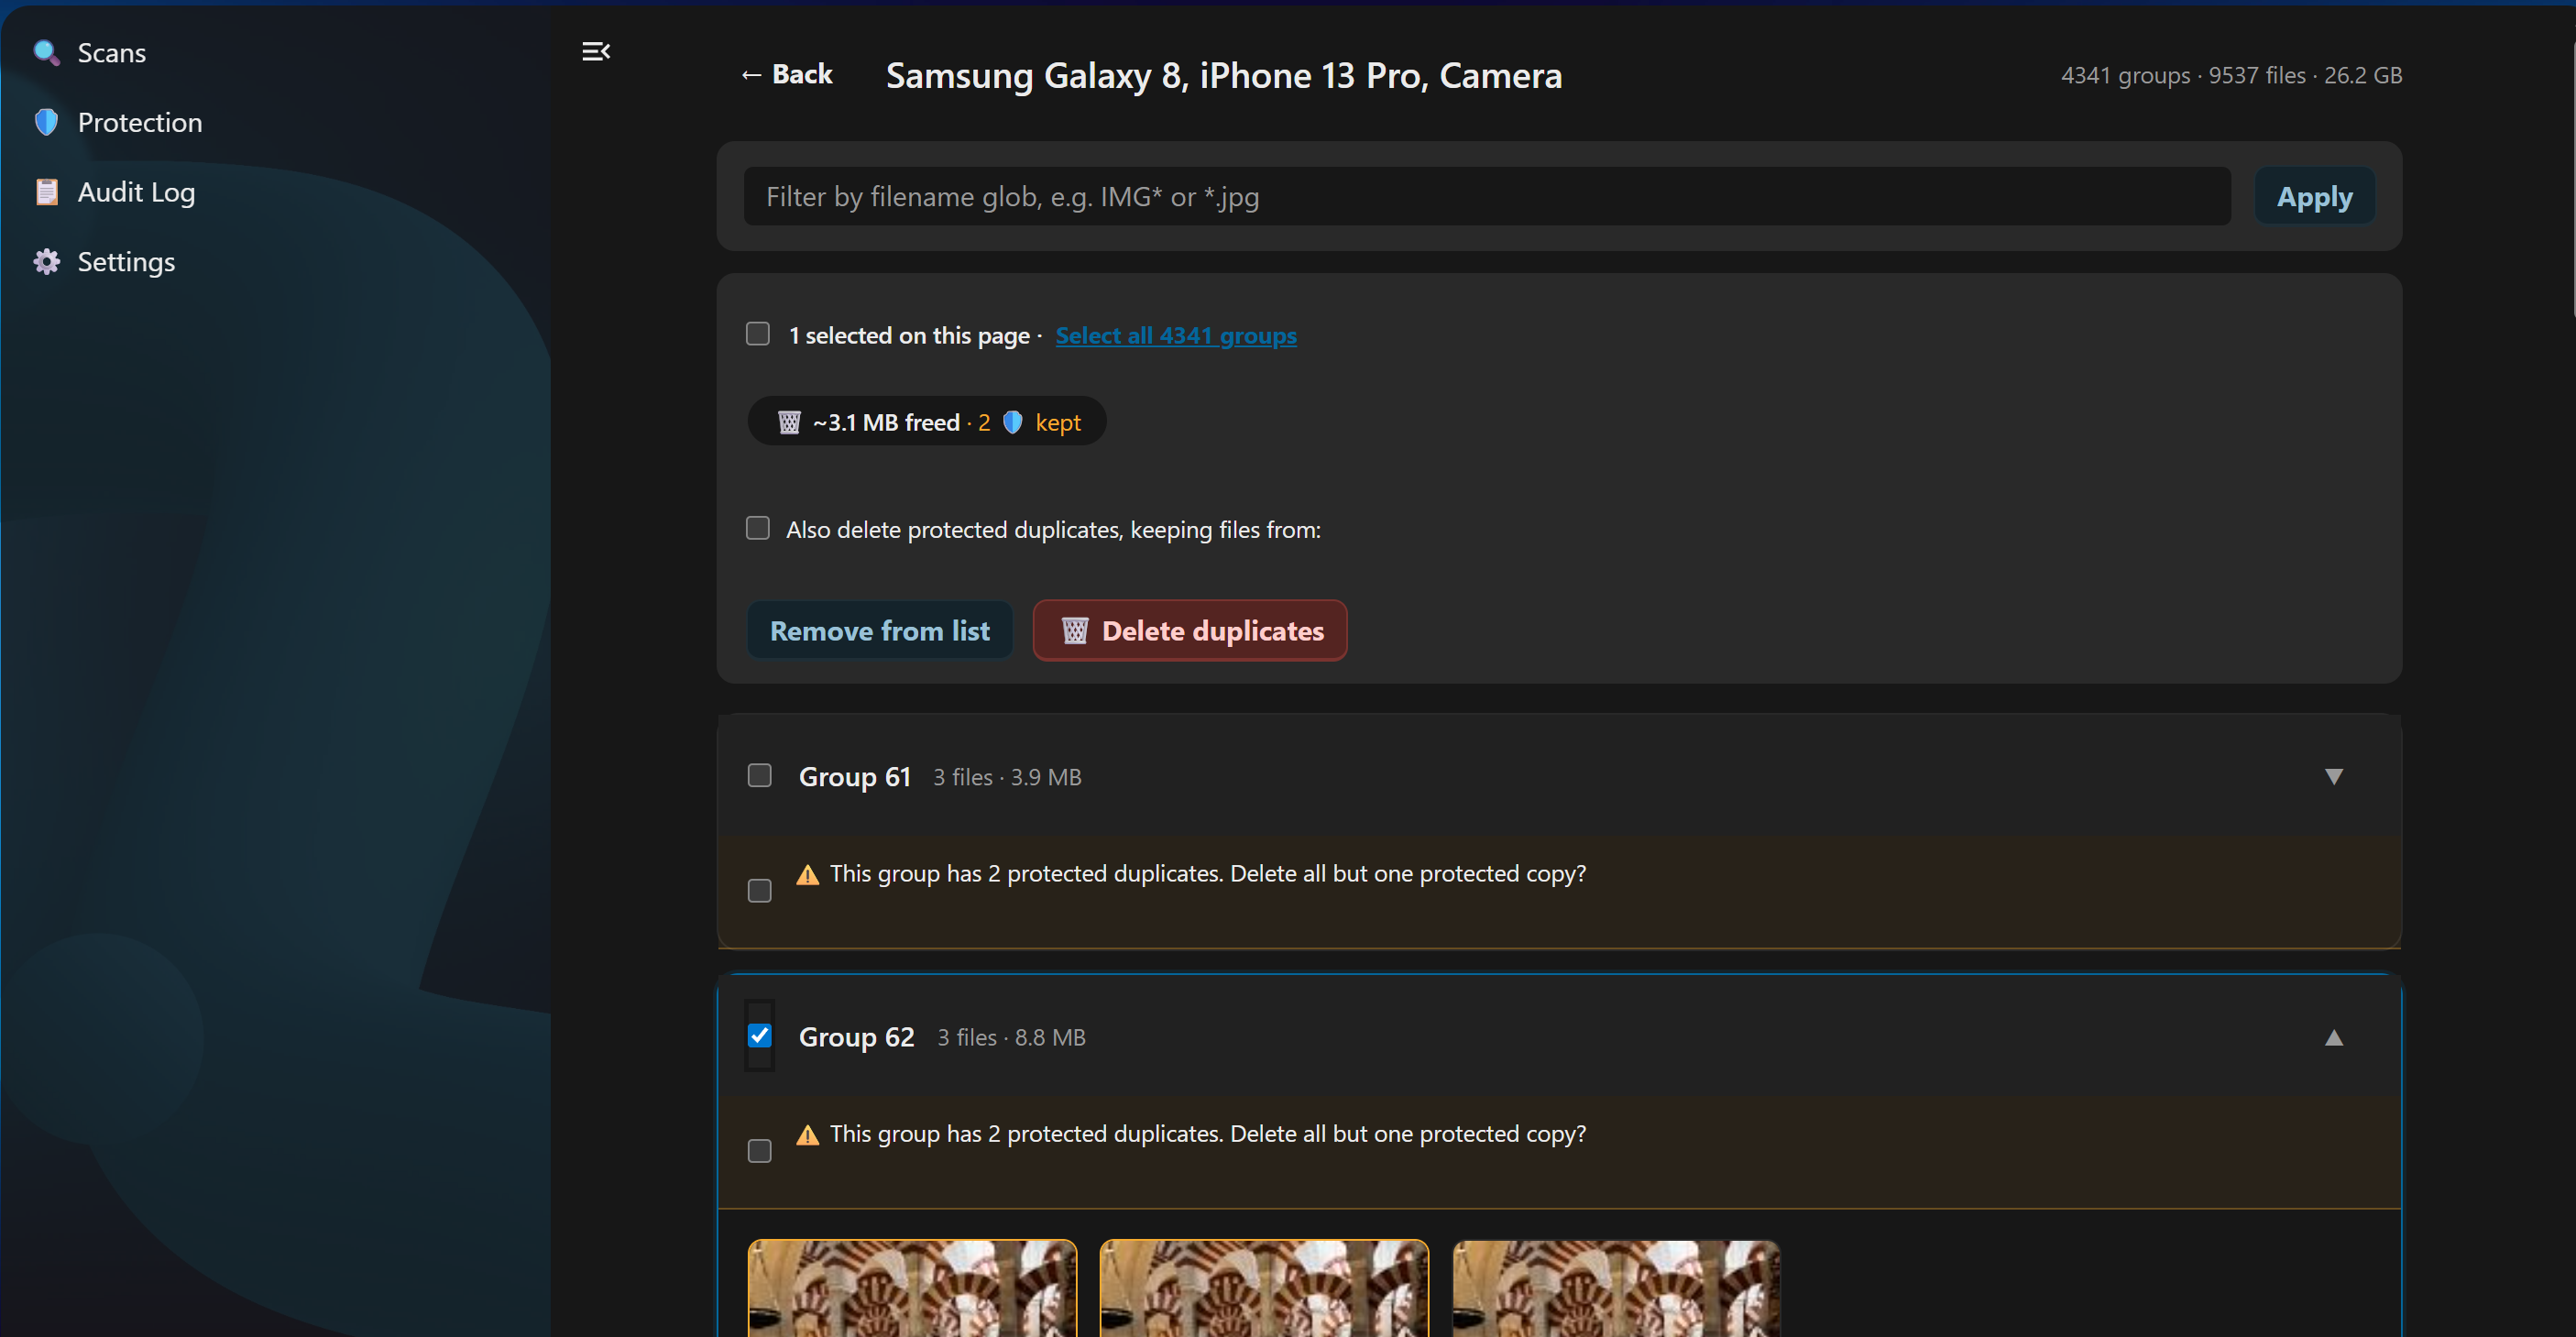Go back to previous screen
Viewport: 2576px width, 1337px height.
coord(787,74)
